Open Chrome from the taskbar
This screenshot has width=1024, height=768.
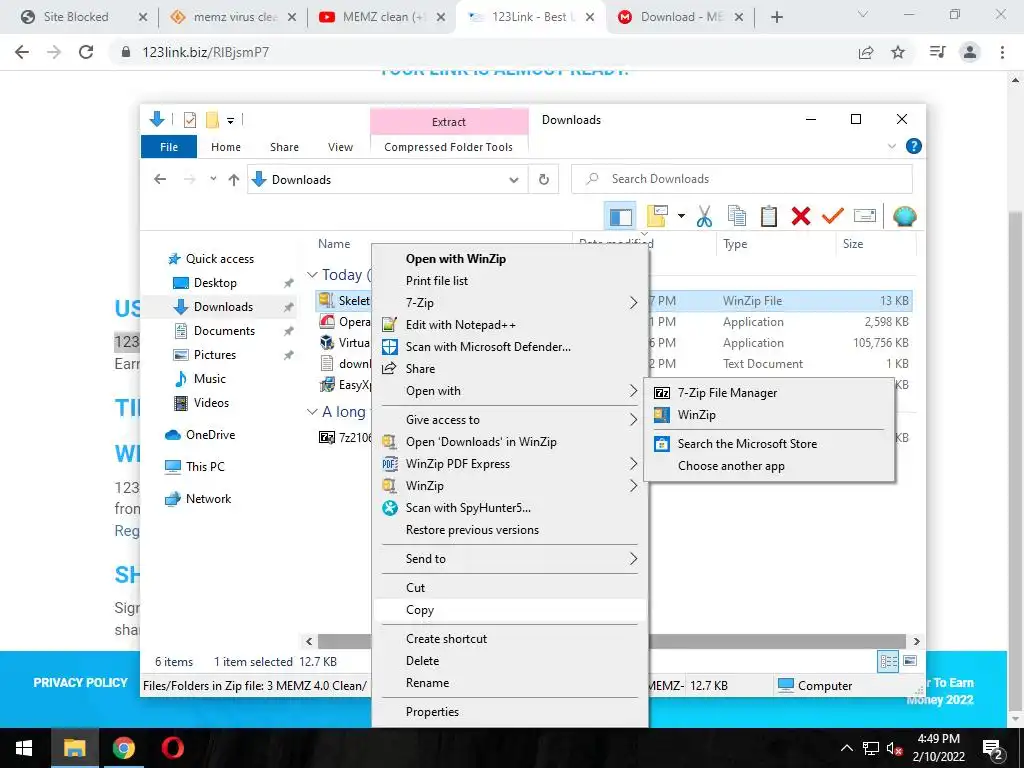click(x=123, y=748)
